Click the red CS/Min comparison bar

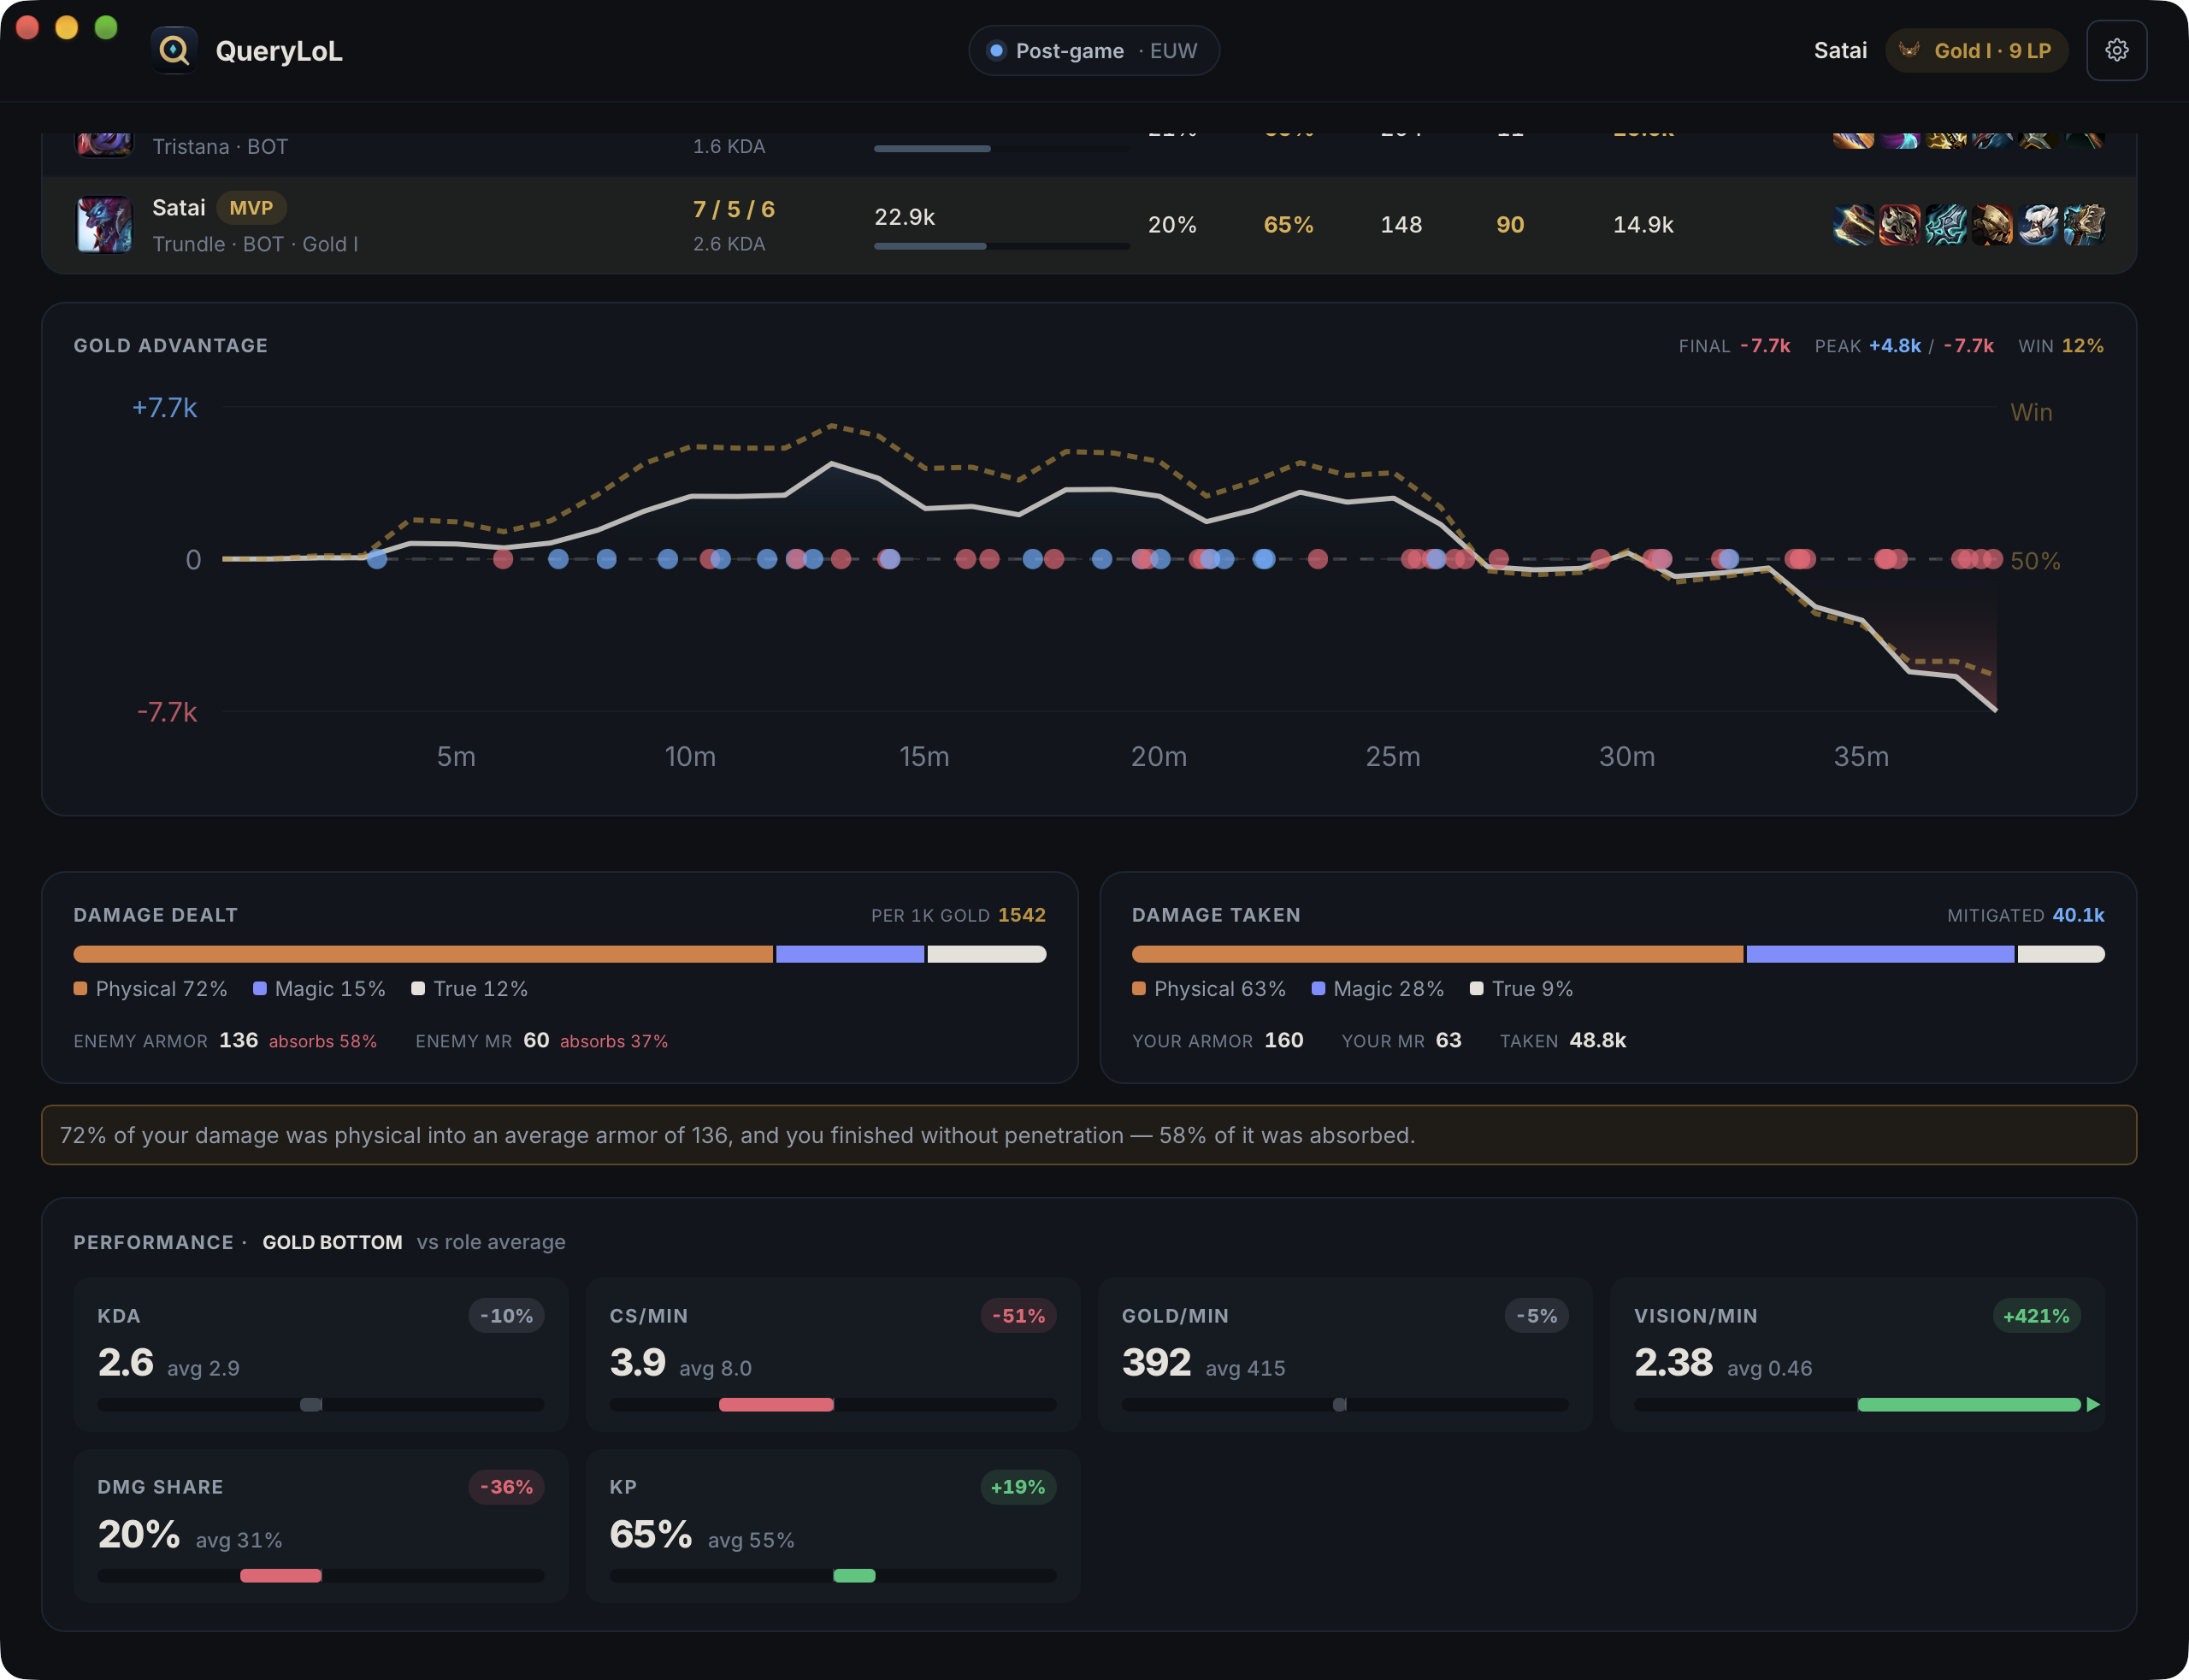coord(776,1404)
